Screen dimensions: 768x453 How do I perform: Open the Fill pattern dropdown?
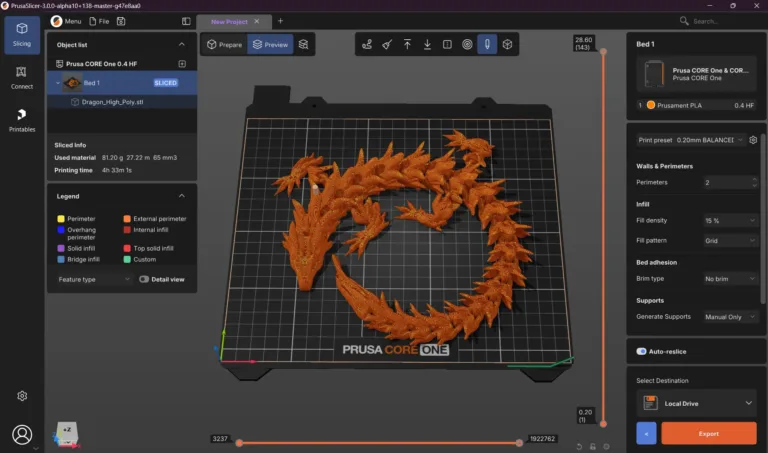pos(730,240)
